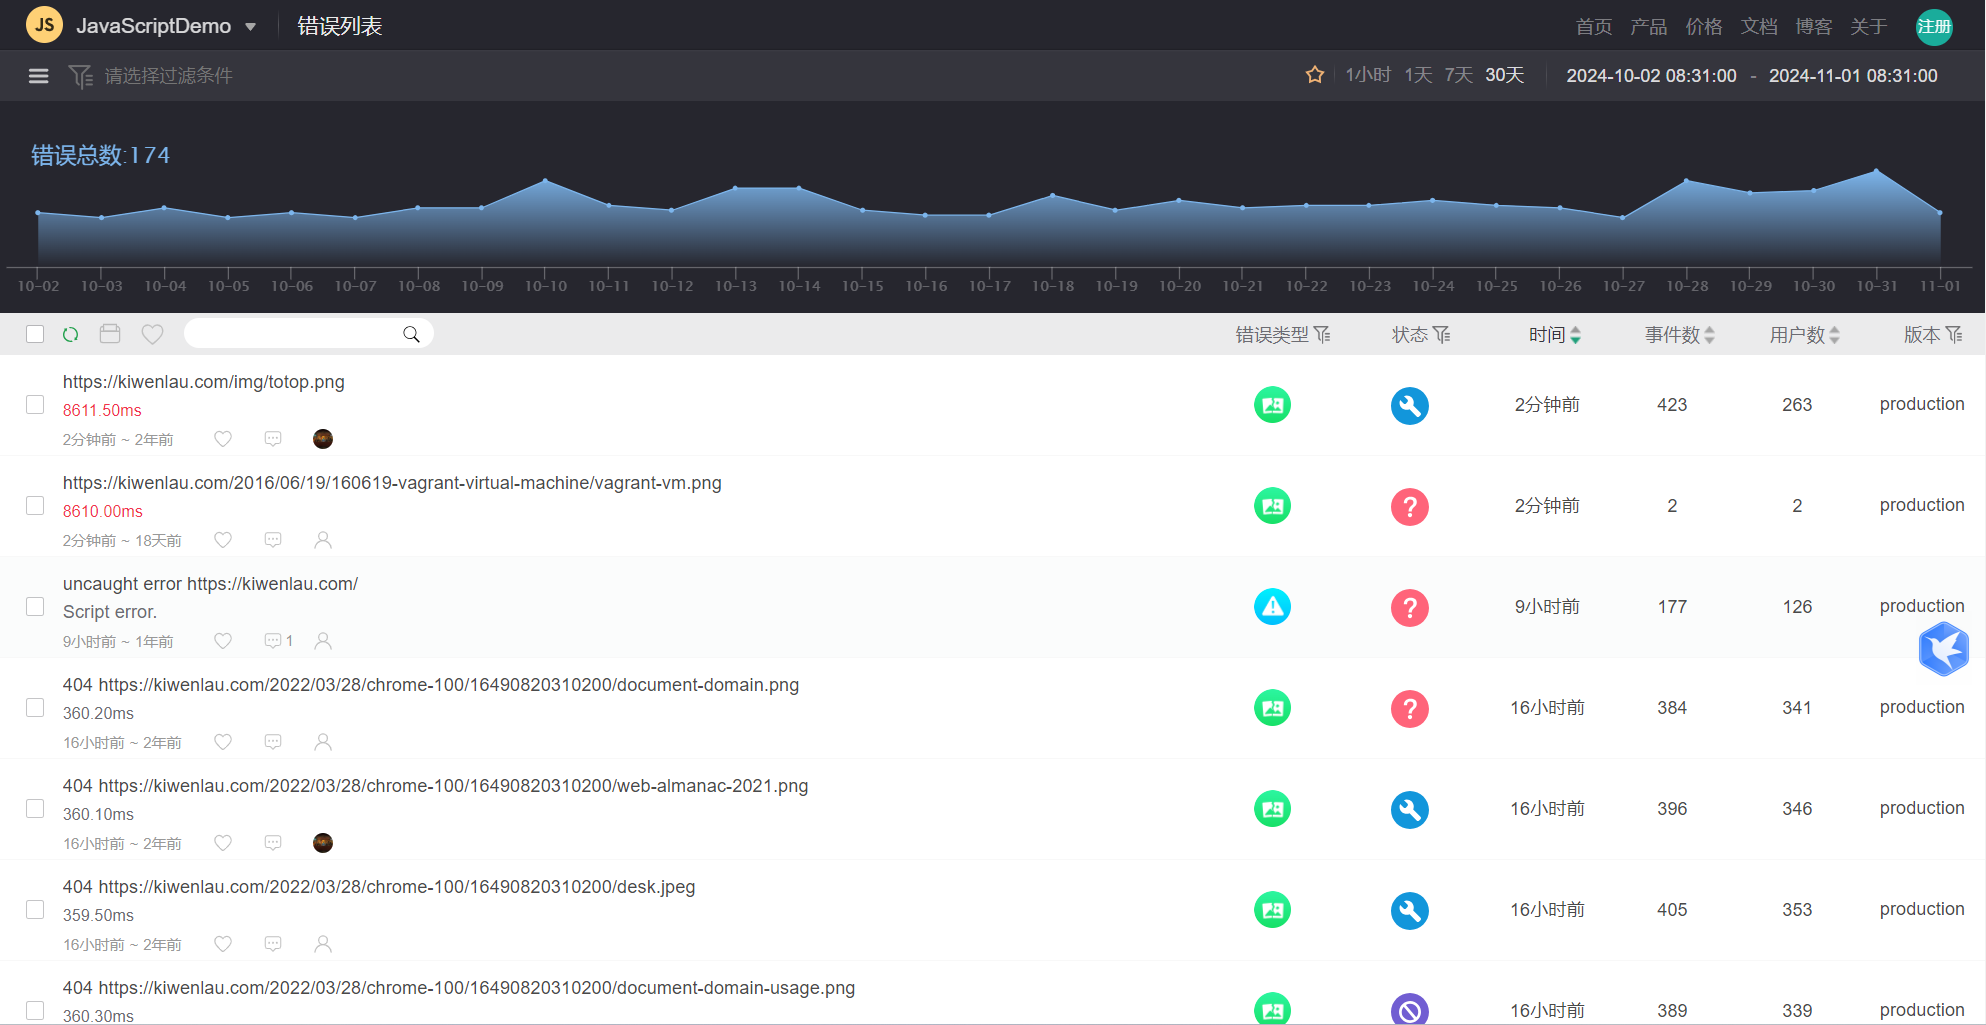Image resolution: width=1986 pixels, height=1025 pixels.
Task: Click the 10-10 data point on the chart
Action: 545,180
